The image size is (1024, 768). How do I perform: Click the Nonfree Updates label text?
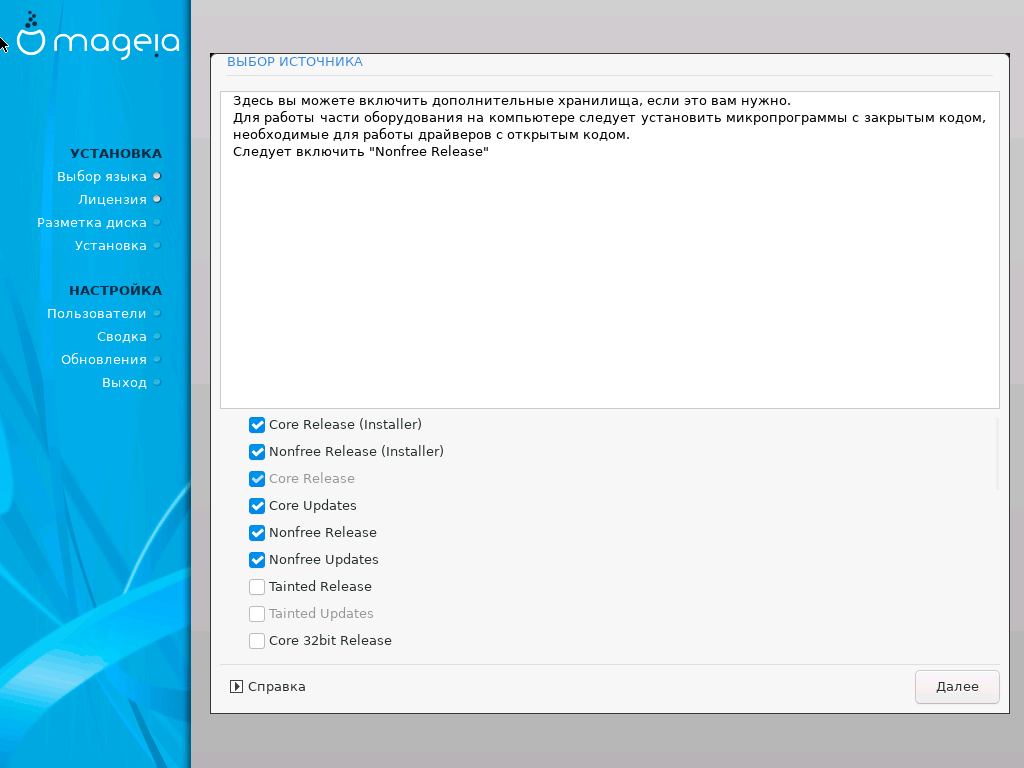pos(323,560)
